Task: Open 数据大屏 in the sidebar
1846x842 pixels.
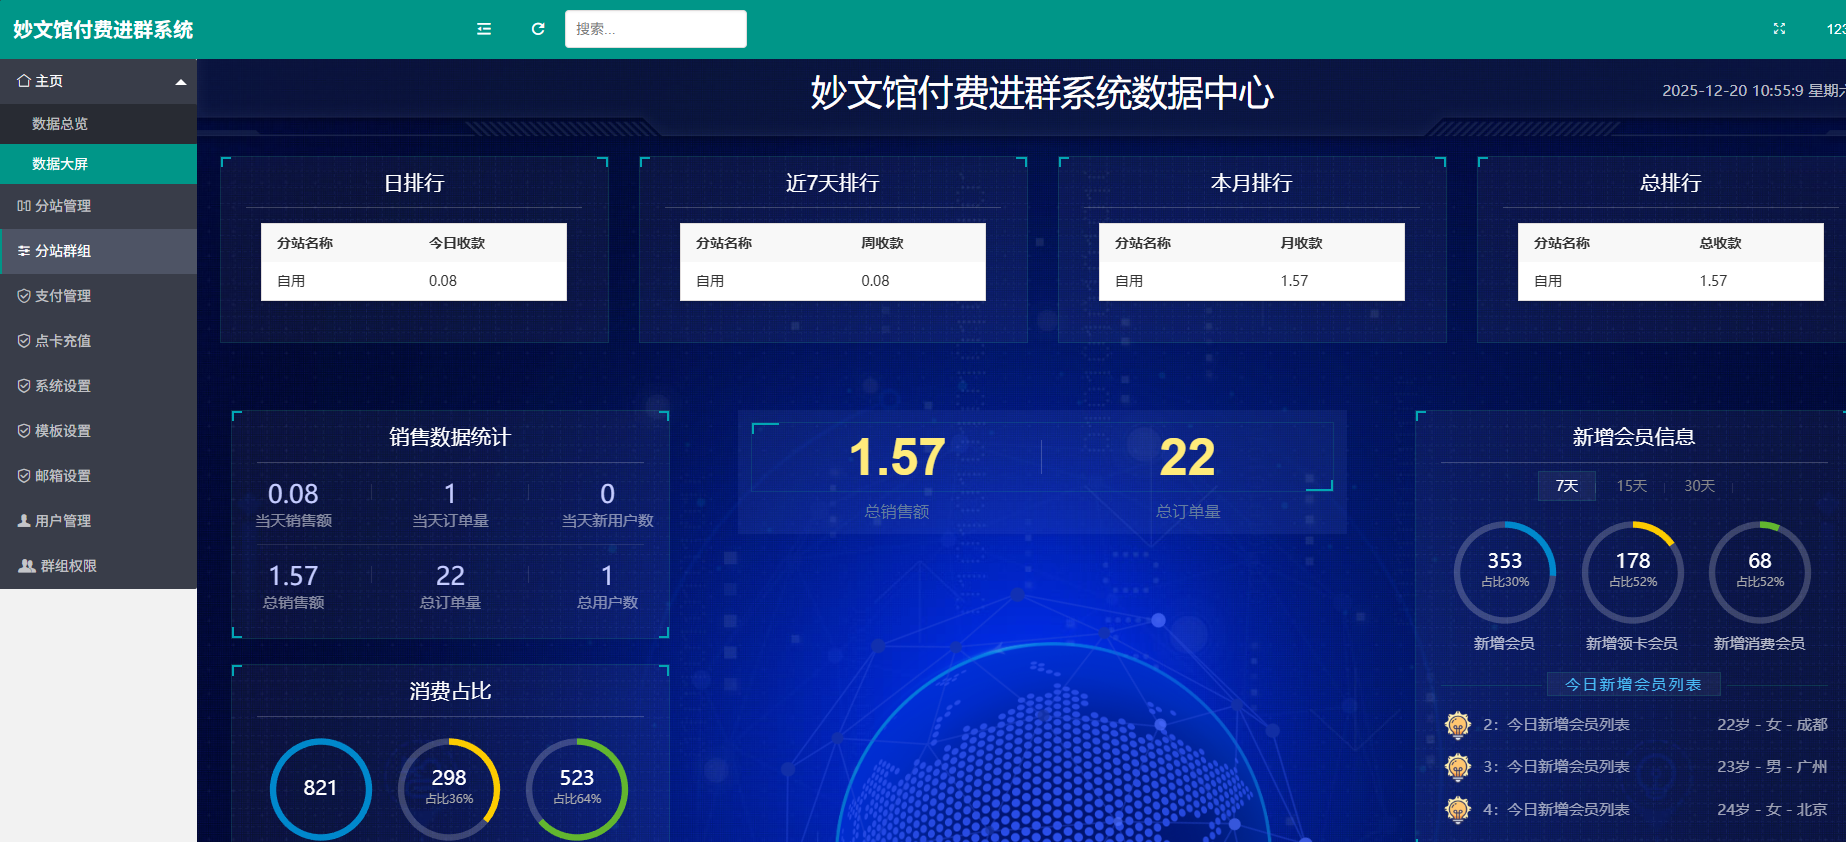Action: [60, 164]
